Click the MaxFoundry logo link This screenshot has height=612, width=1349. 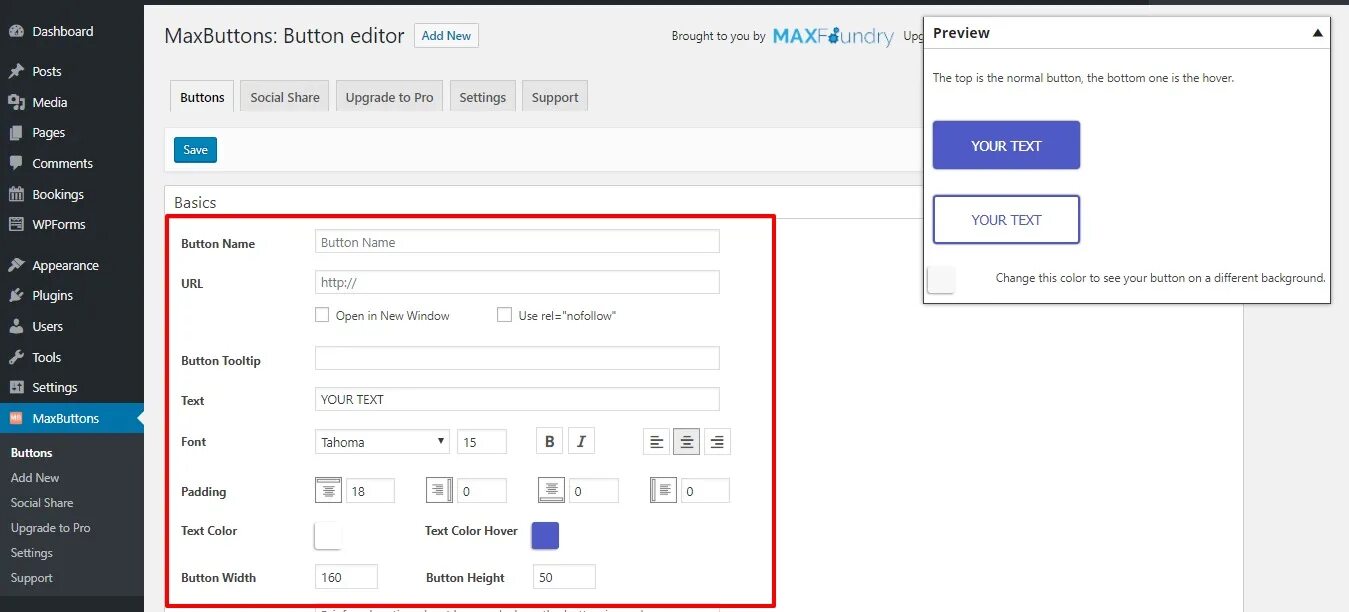(833, 36)
